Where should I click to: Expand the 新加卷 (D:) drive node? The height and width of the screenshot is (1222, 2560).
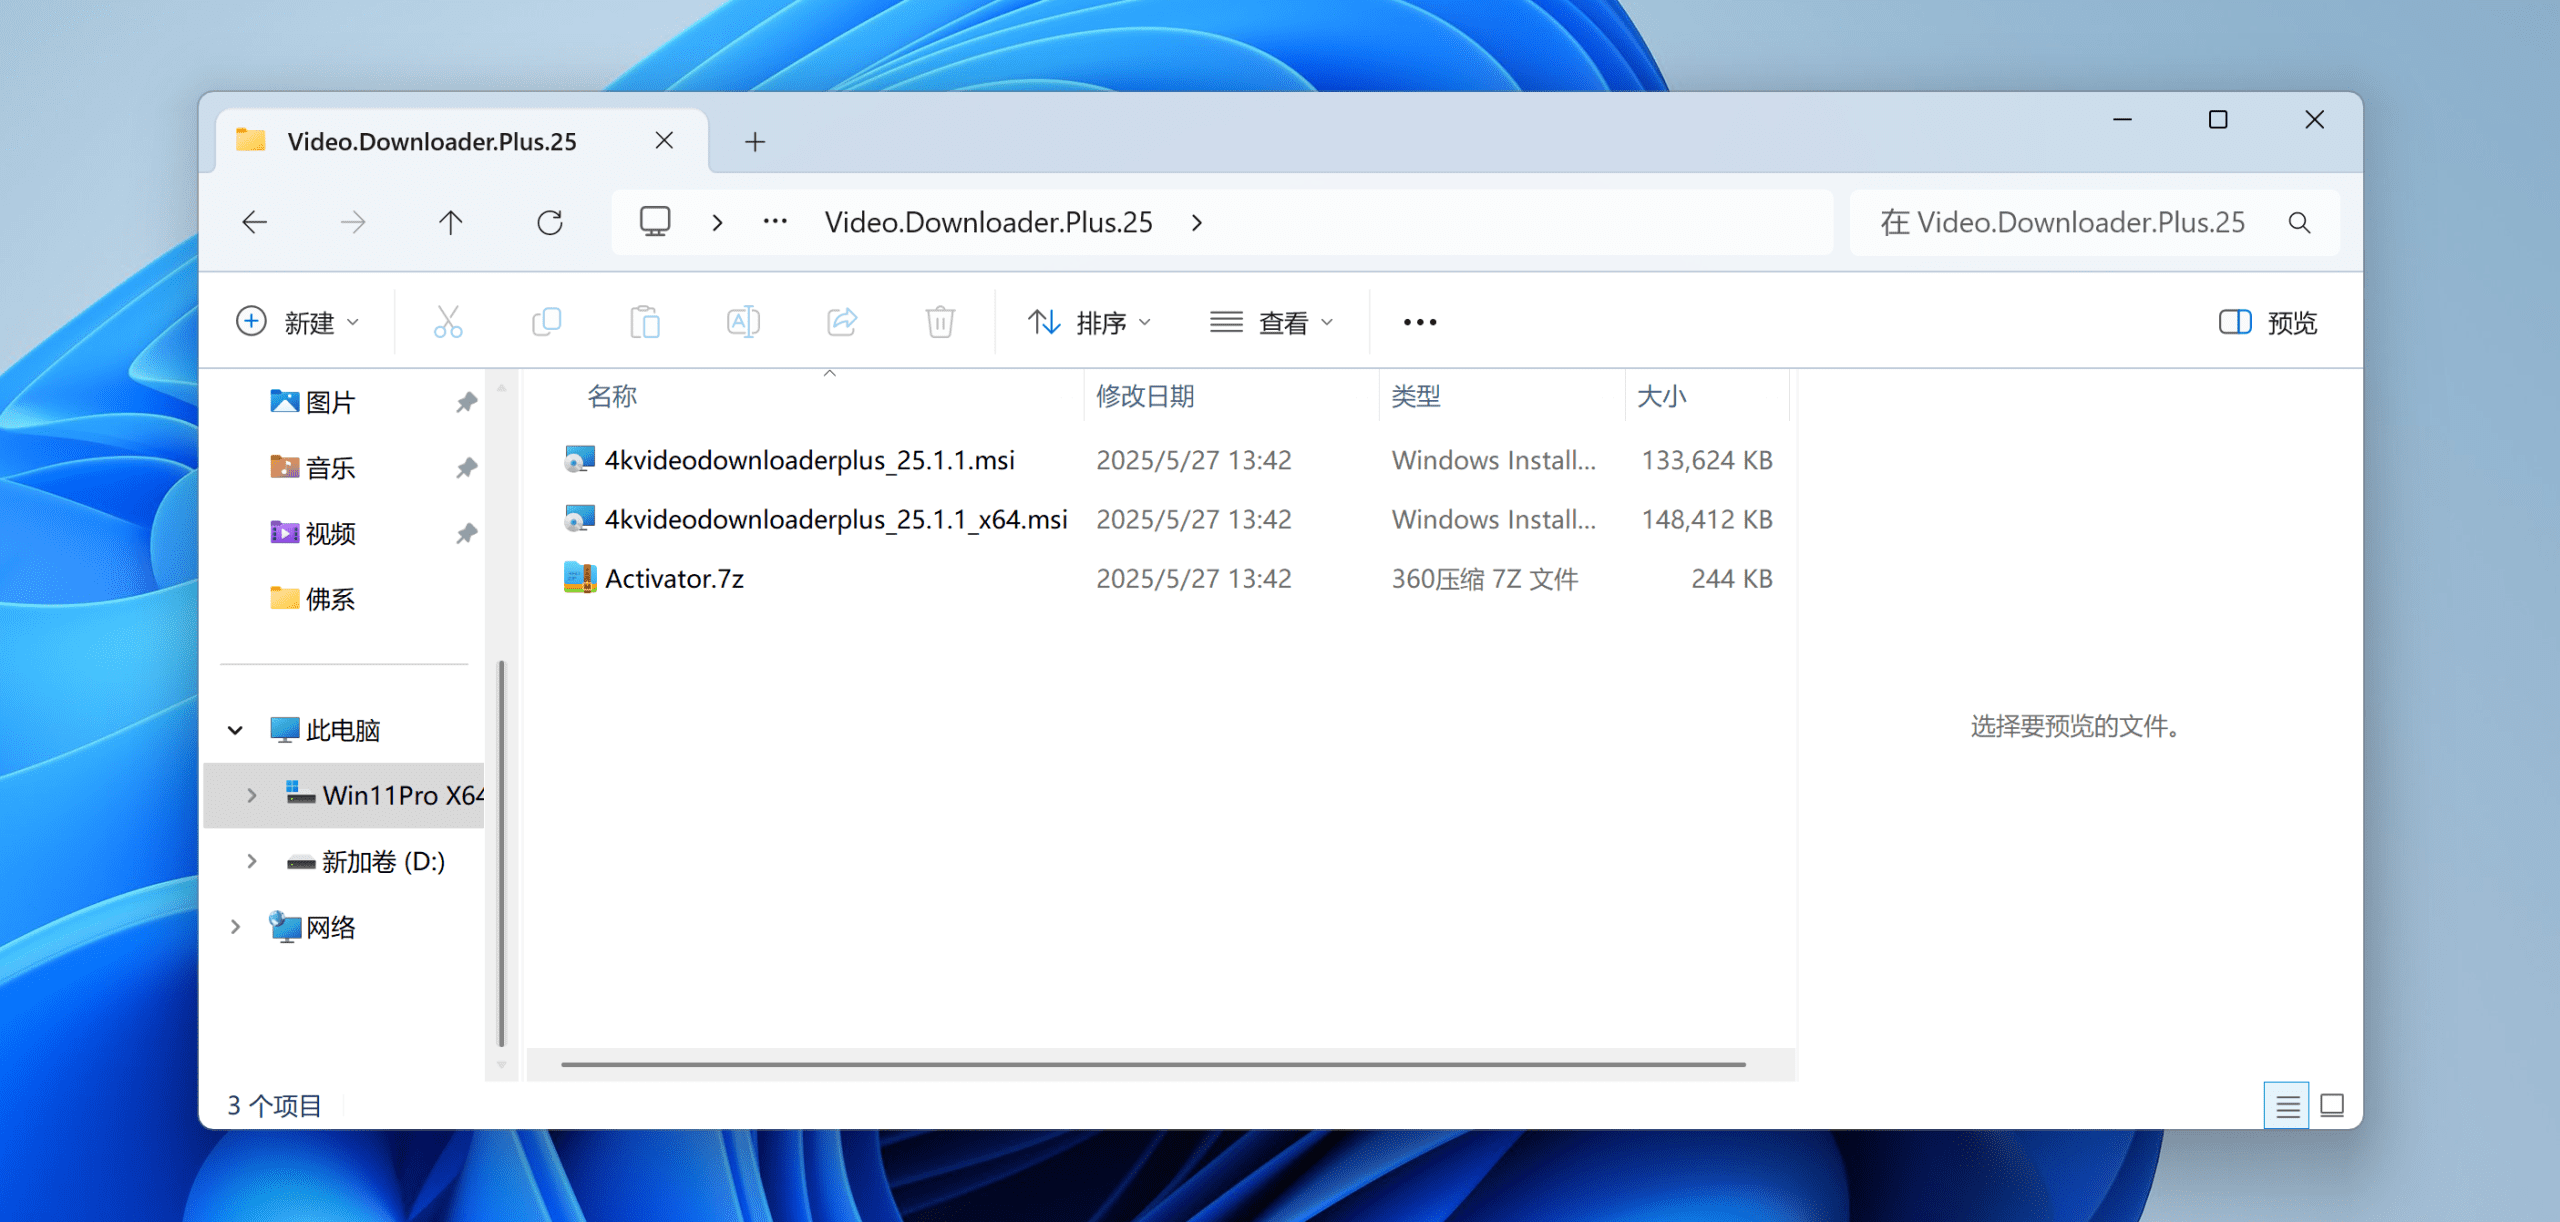[252, 861]
